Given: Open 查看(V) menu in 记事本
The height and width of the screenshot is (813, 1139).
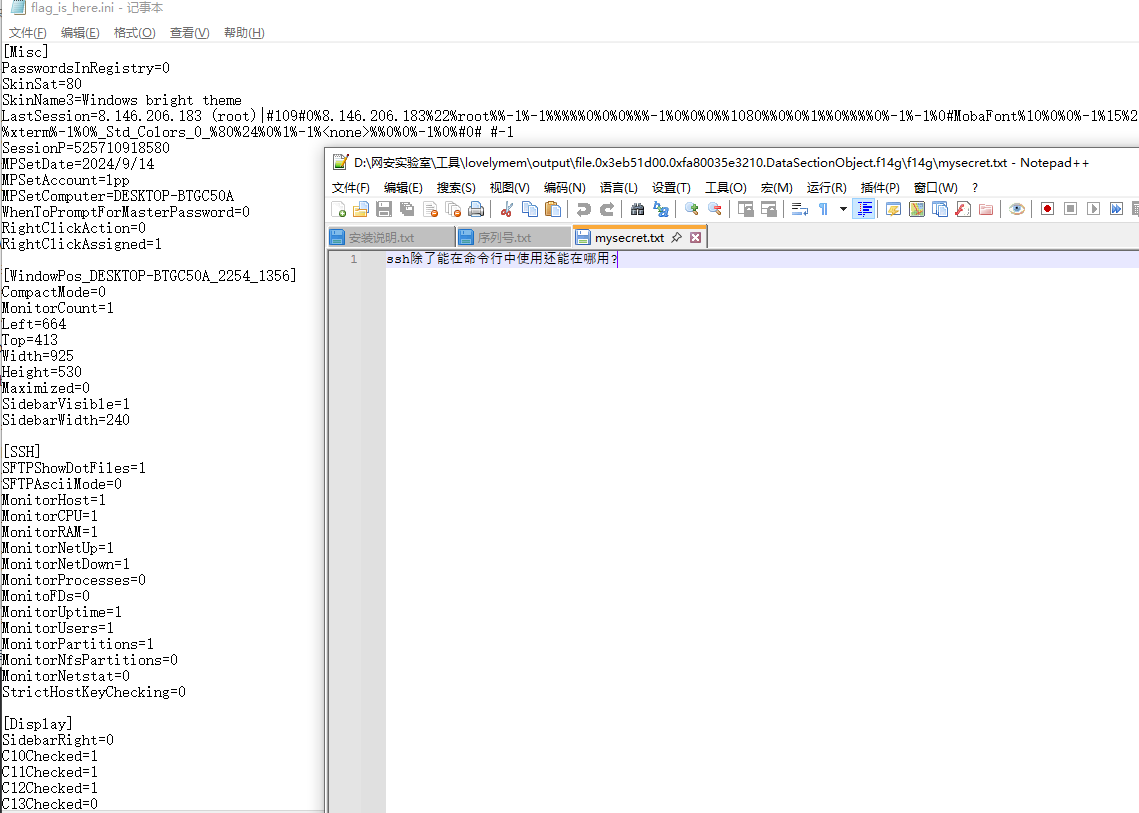Looking at the screenshot, I should coord(190,33).
